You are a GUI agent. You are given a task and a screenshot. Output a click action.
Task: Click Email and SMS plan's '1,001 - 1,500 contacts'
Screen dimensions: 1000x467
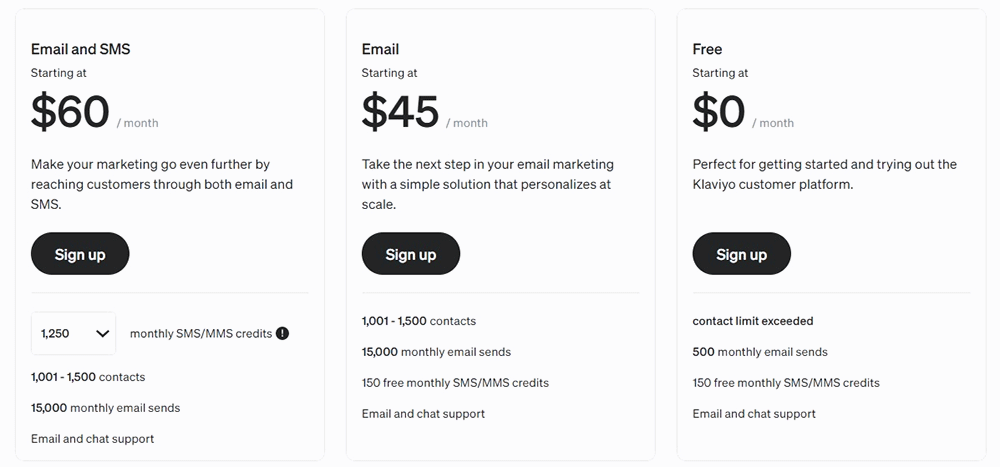pos(88,377)
